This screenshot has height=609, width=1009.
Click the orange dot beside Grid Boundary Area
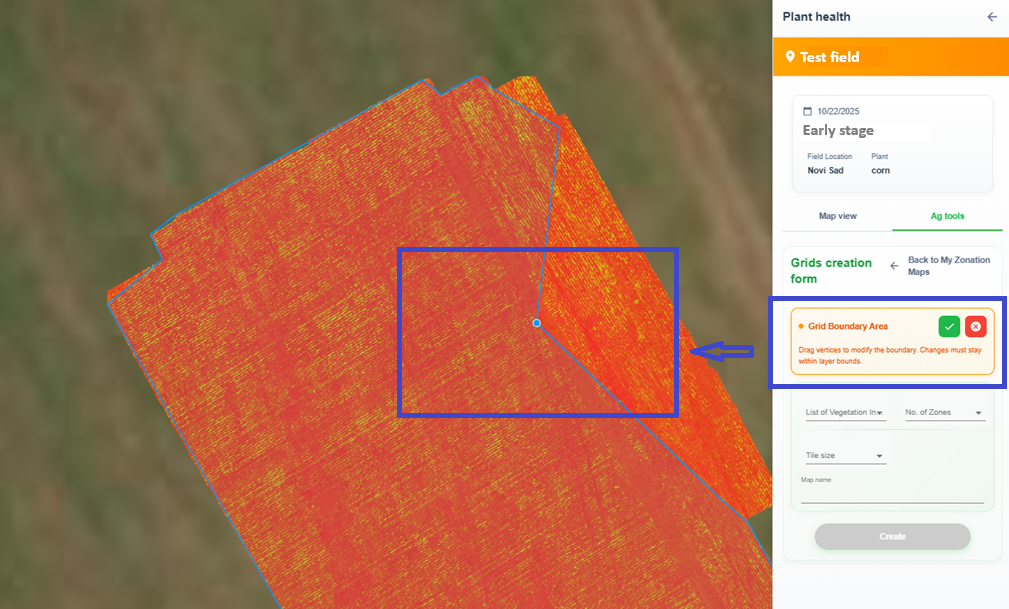[801, 326]
